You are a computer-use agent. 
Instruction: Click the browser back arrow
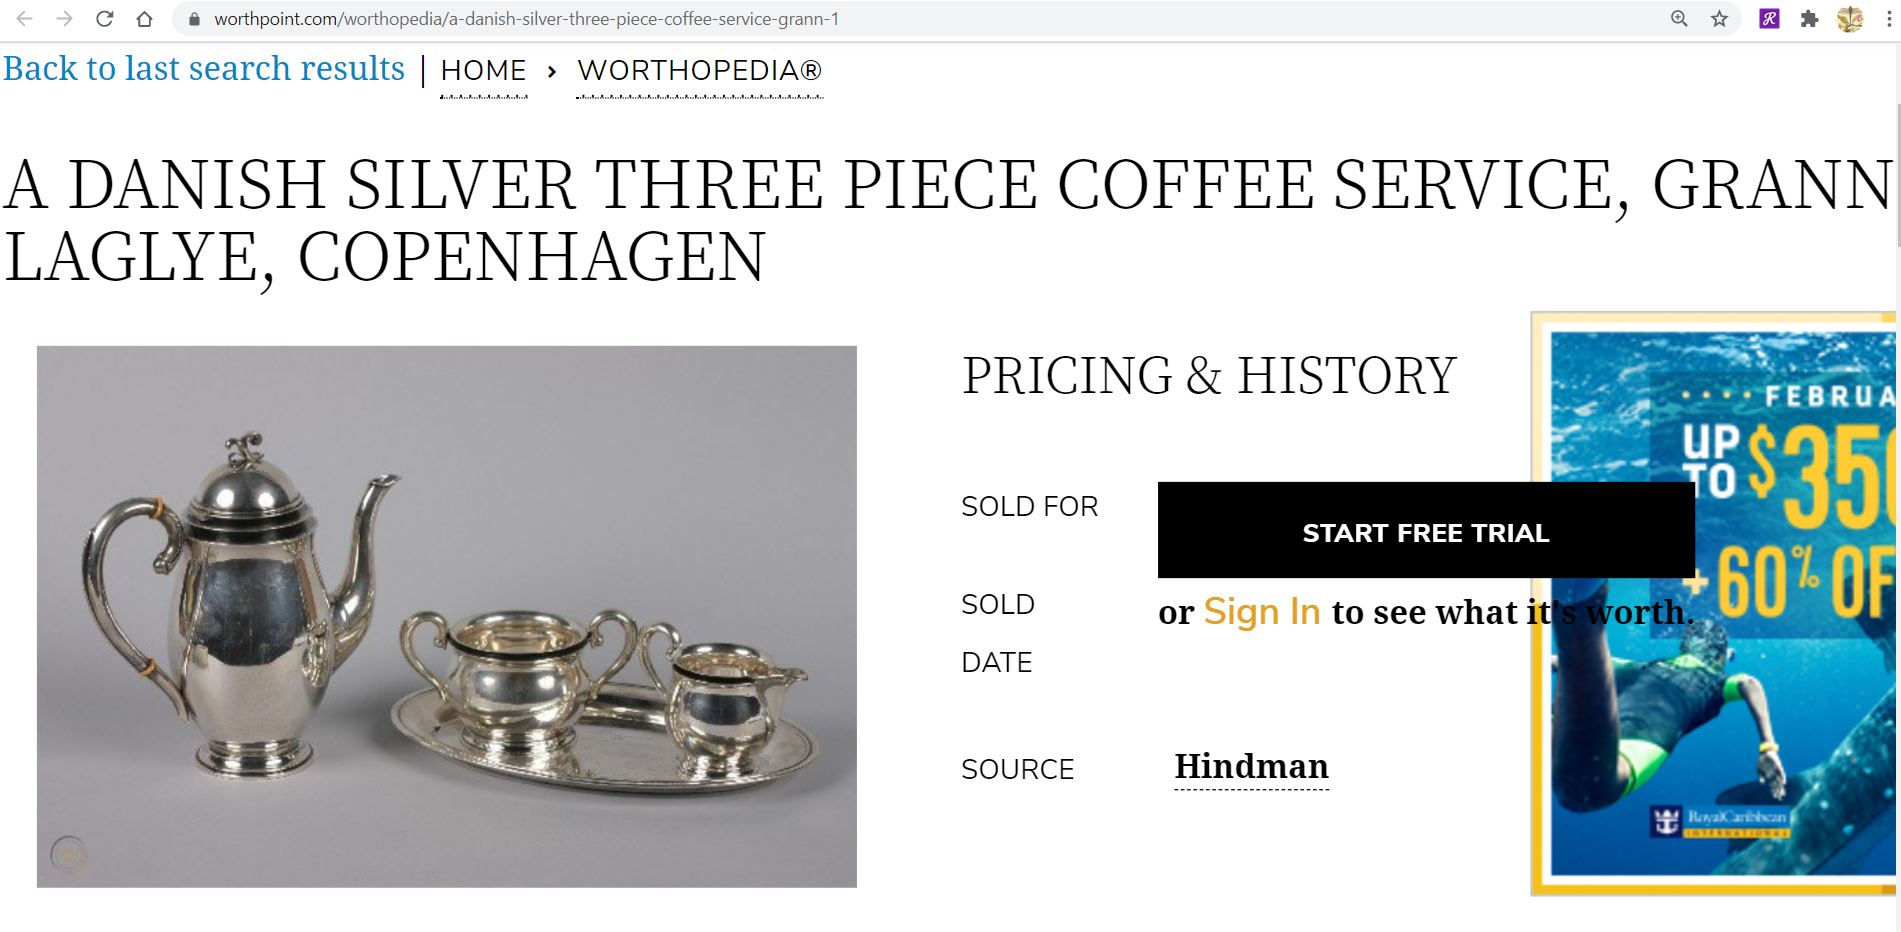(x=22, y=17)
